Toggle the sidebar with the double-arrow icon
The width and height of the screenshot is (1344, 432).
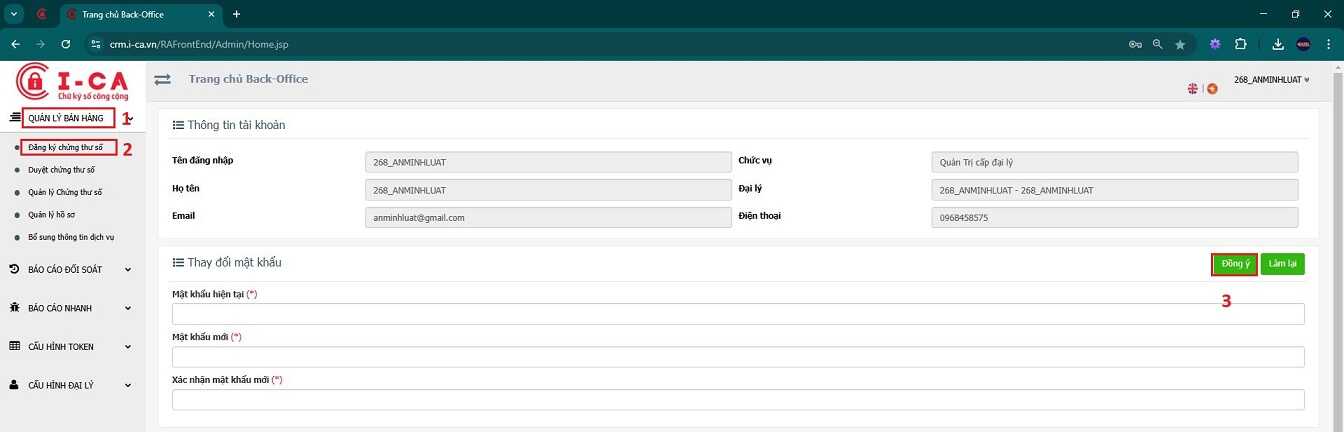pos(162,80)
